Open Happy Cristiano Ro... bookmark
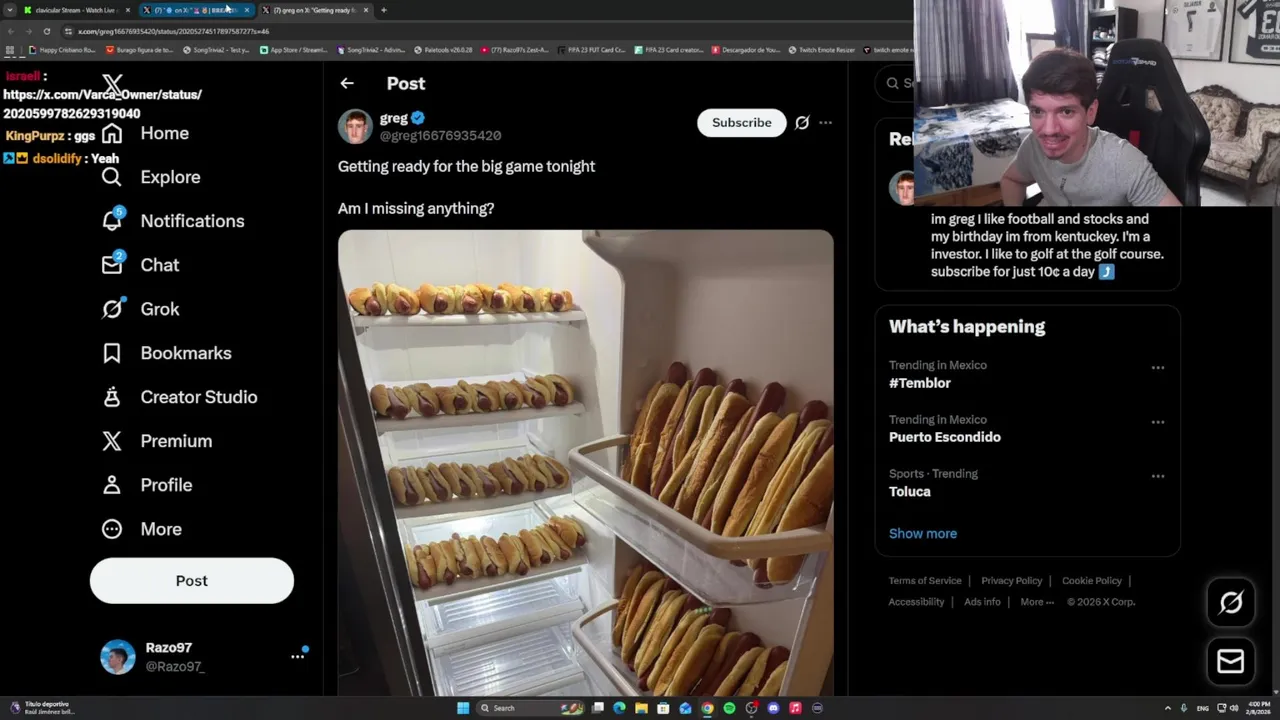Viewport: 1280px width, 720px height. (62, 50)
